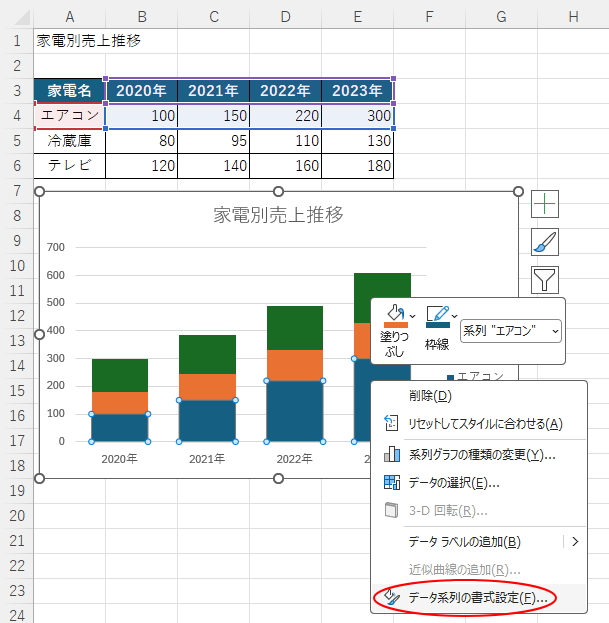The height and width of the screenshot is (623, 609).
Task: Click データ ラベルの追加 menu item
Action: (x=465, y=542)
